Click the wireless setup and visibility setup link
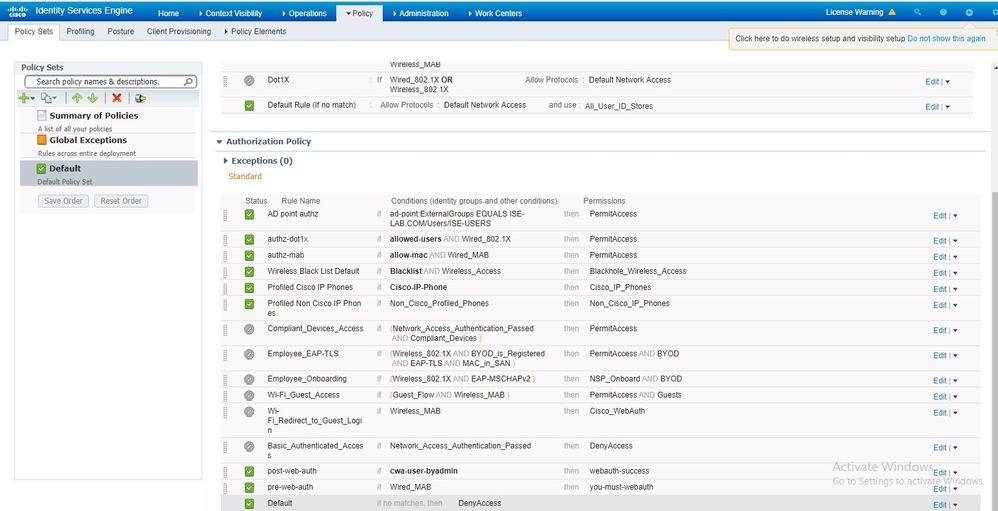This screenshot has width=998, height=511. point(820,38)
